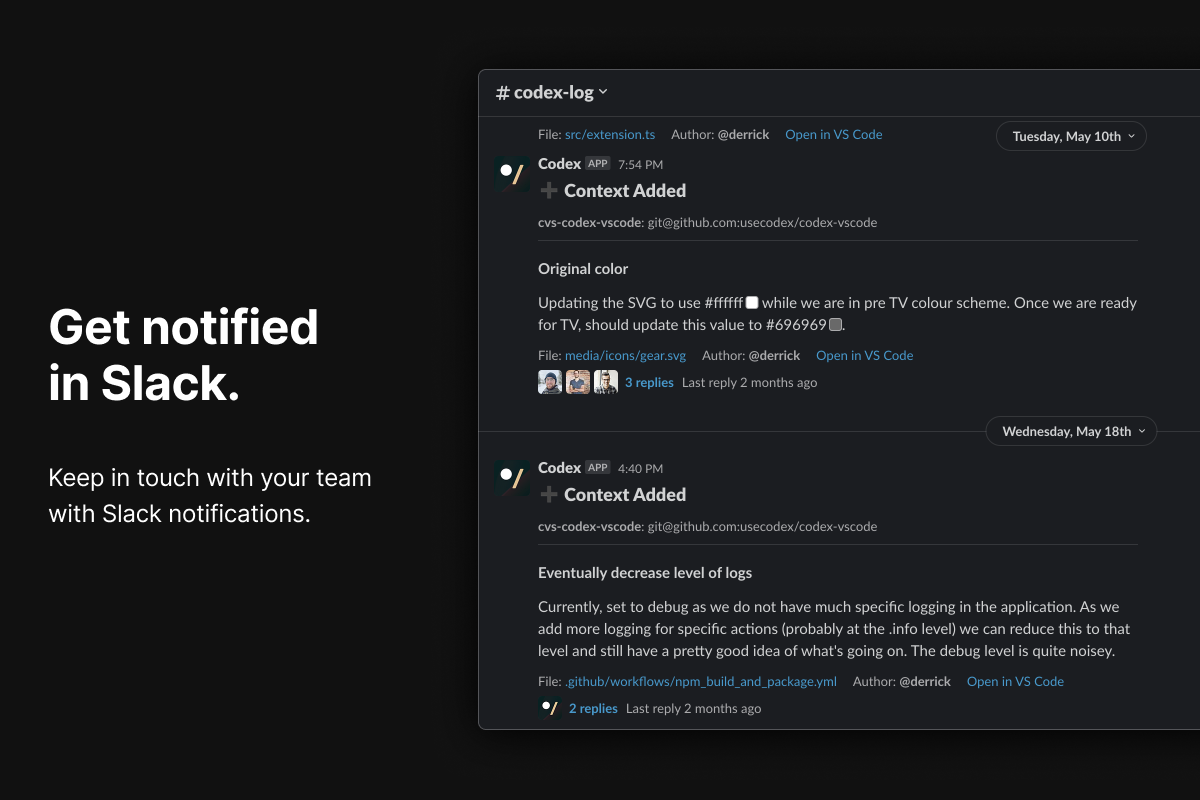
Task: Click the 4:40 PM message timestamp
Action: click(640, 468)
